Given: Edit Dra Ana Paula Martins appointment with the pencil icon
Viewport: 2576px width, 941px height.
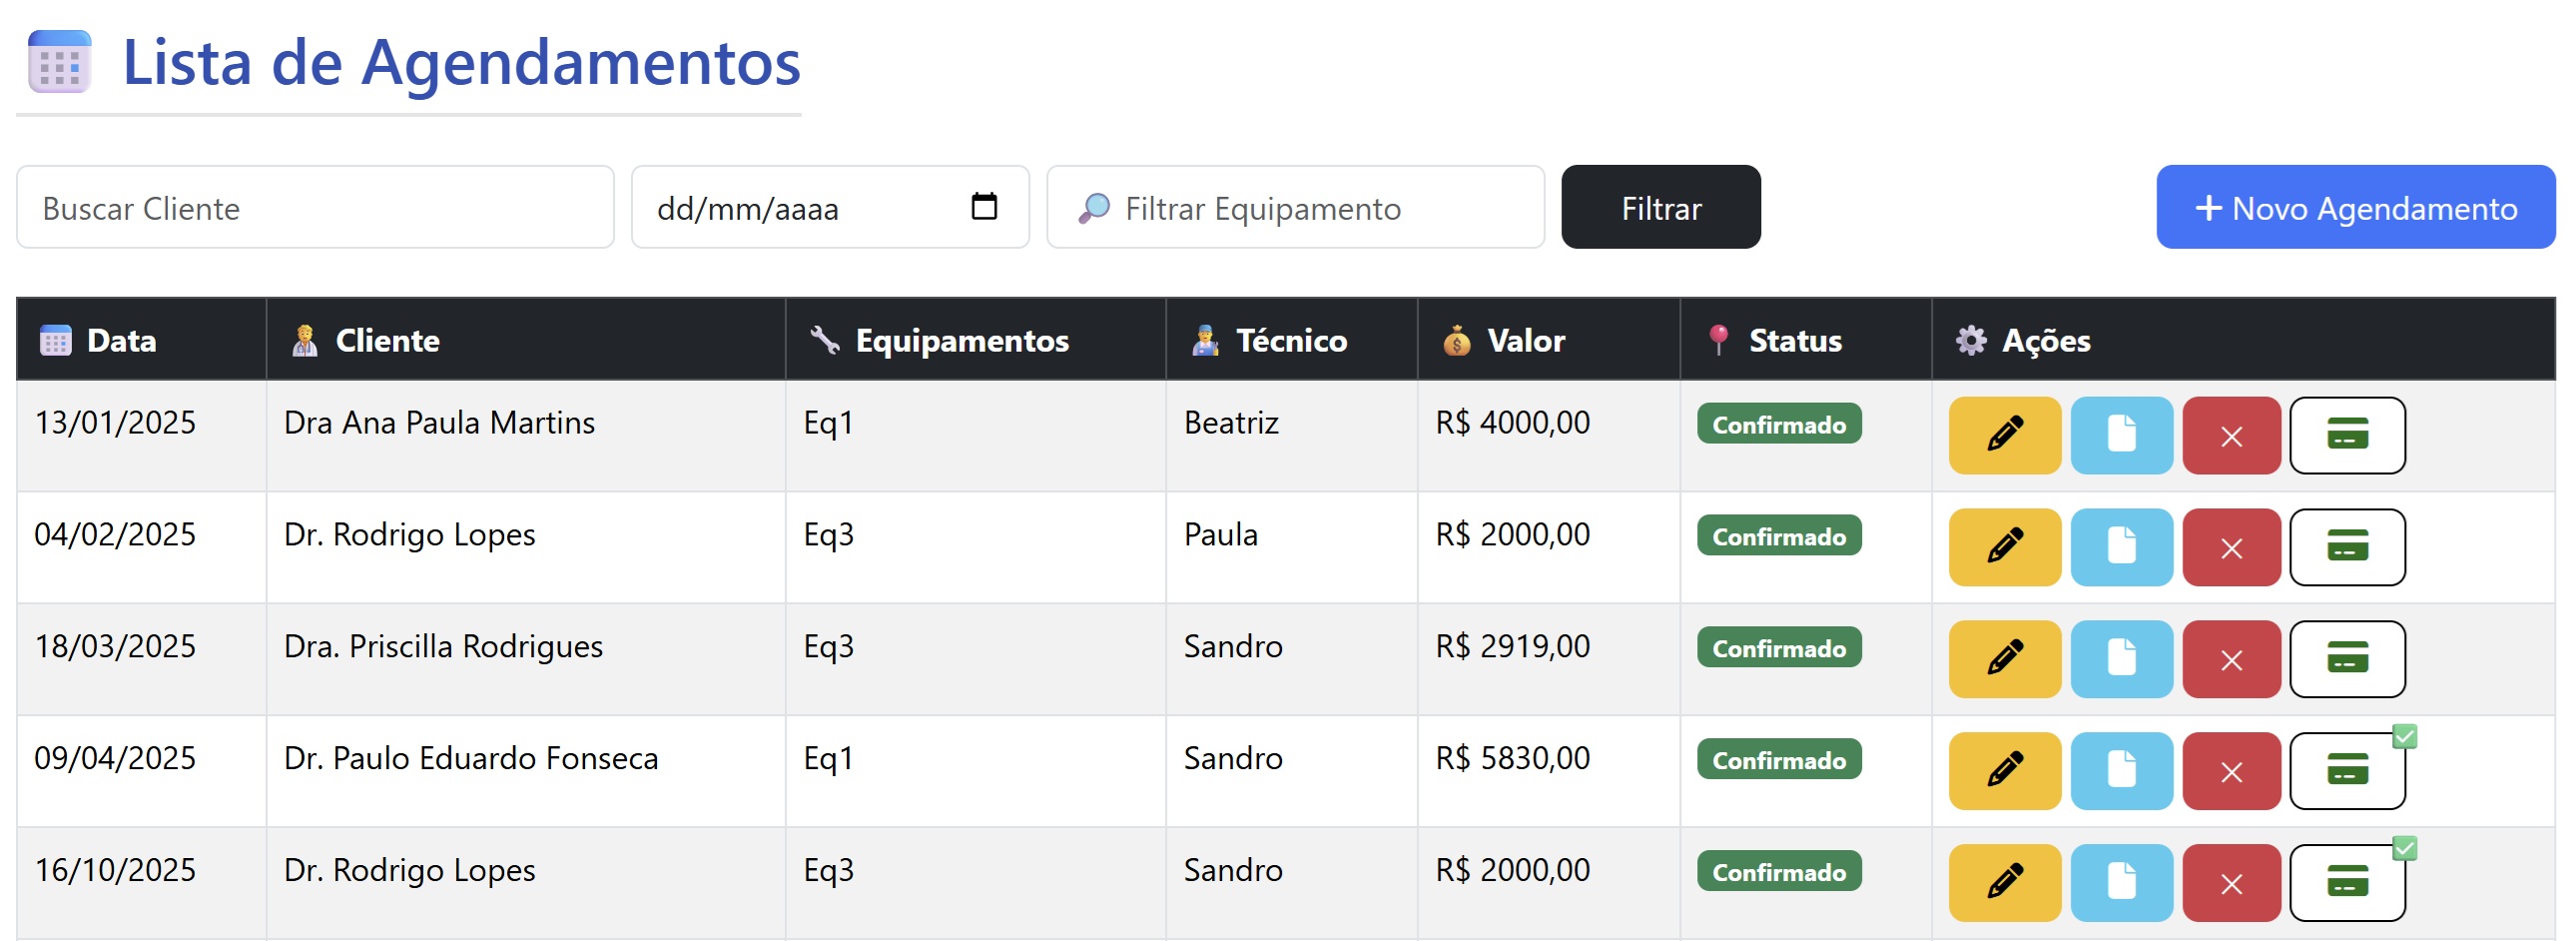Looking at the screenshot, I should 2004,435.
